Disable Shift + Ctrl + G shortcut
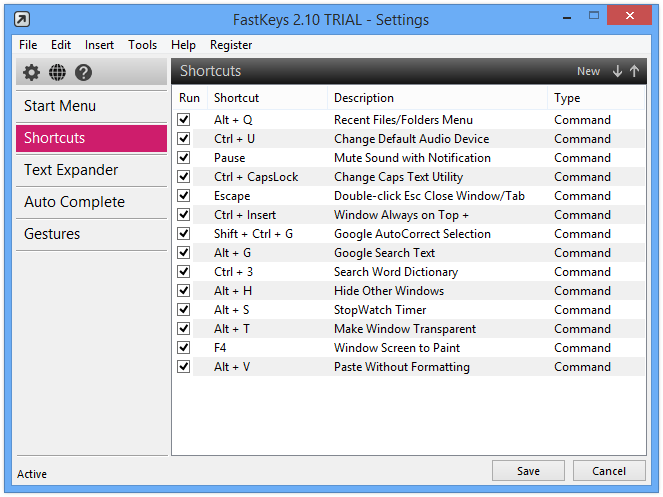 [184, 234]
